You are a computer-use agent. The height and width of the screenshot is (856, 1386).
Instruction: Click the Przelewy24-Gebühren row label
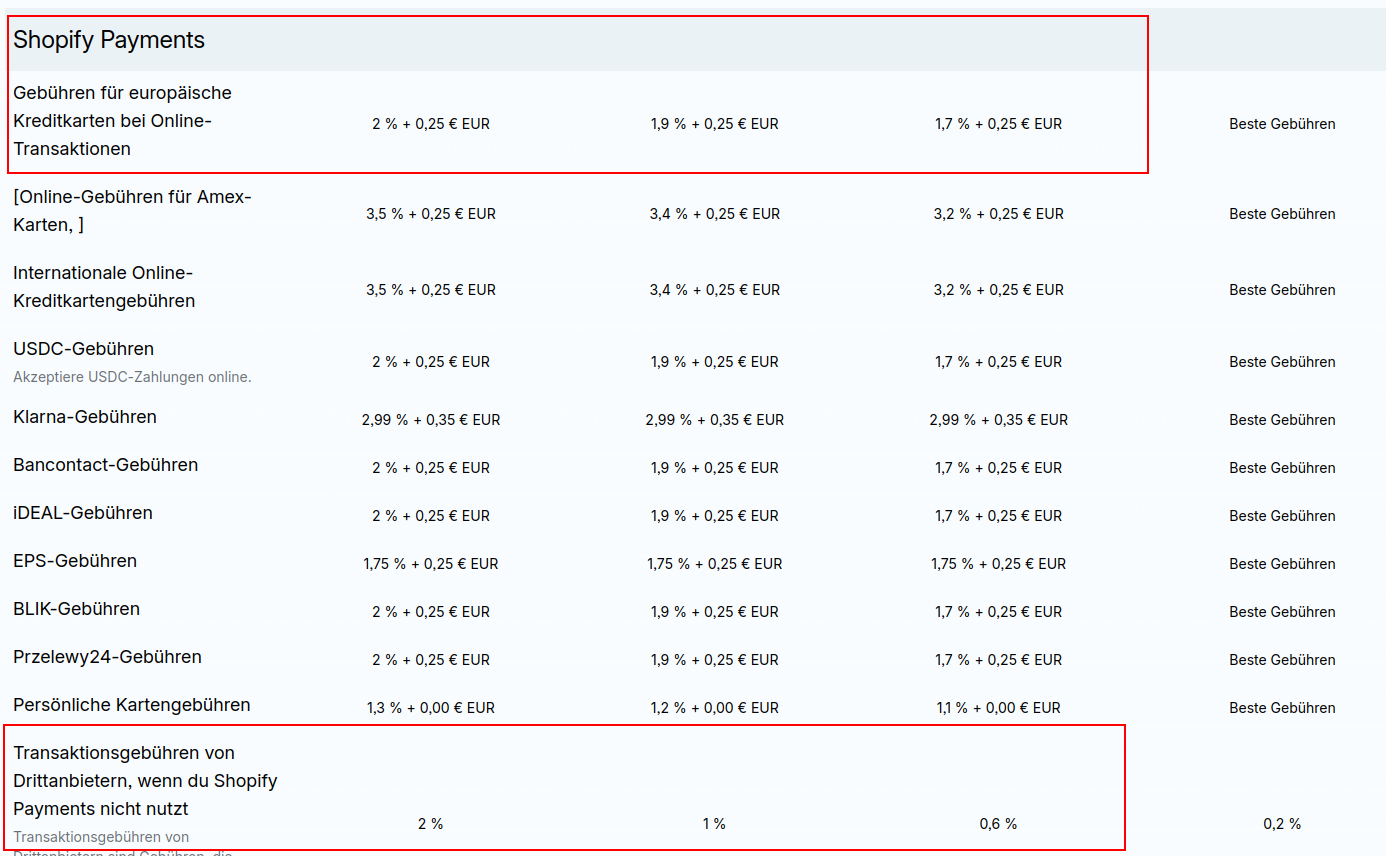click(x=107, y=657)
